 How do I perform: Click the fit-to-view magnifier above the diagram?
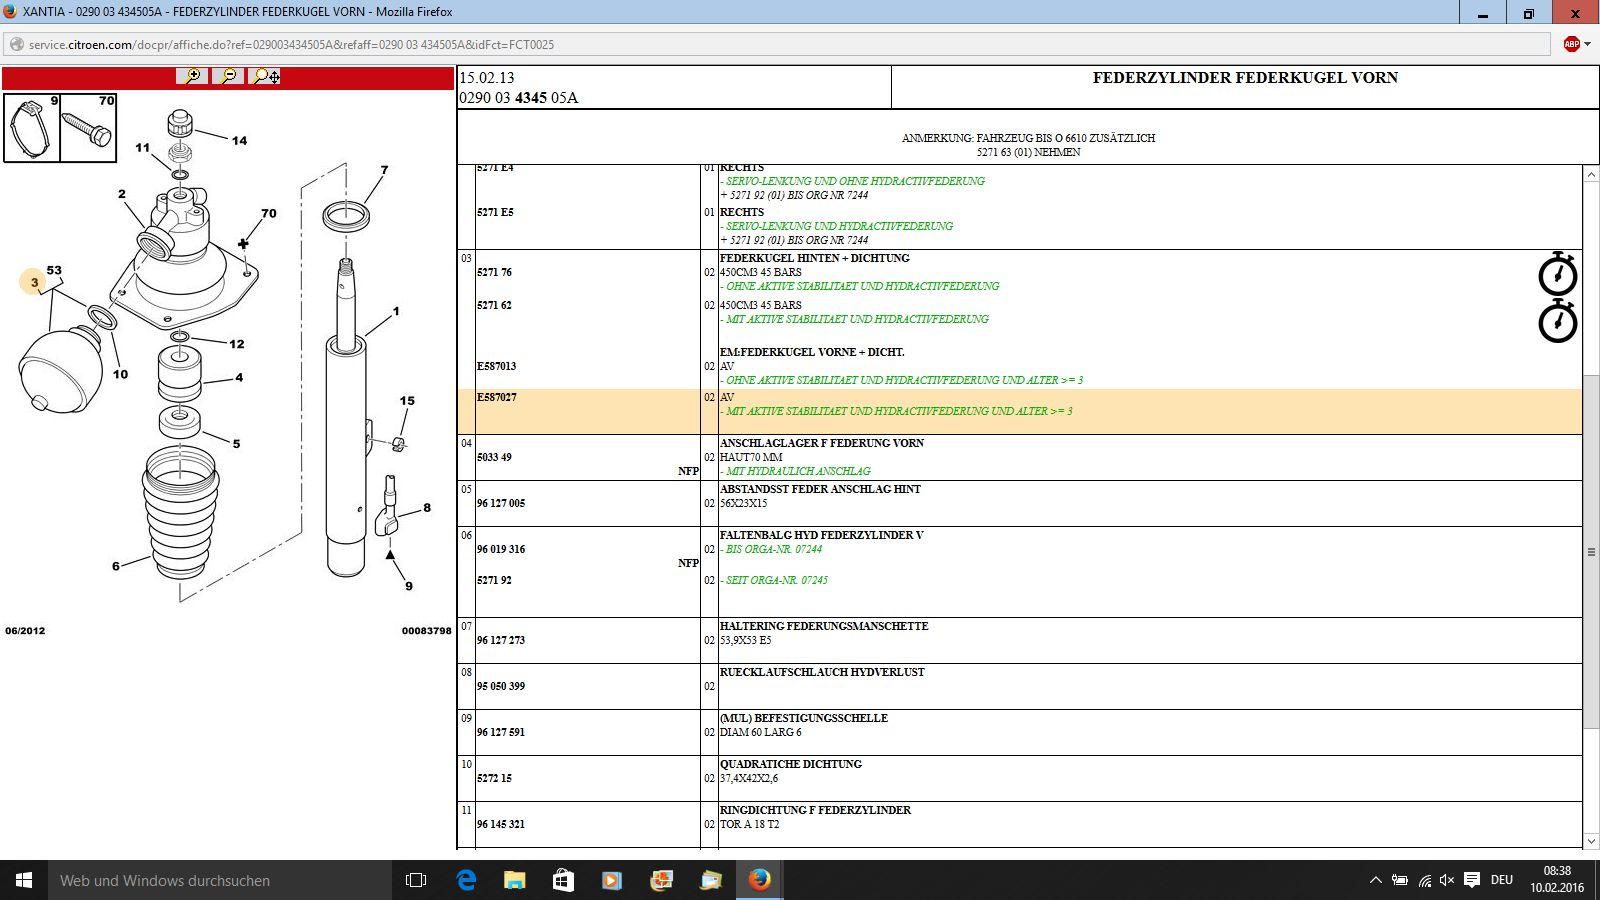pyautogui.click(x=266, y=76)
